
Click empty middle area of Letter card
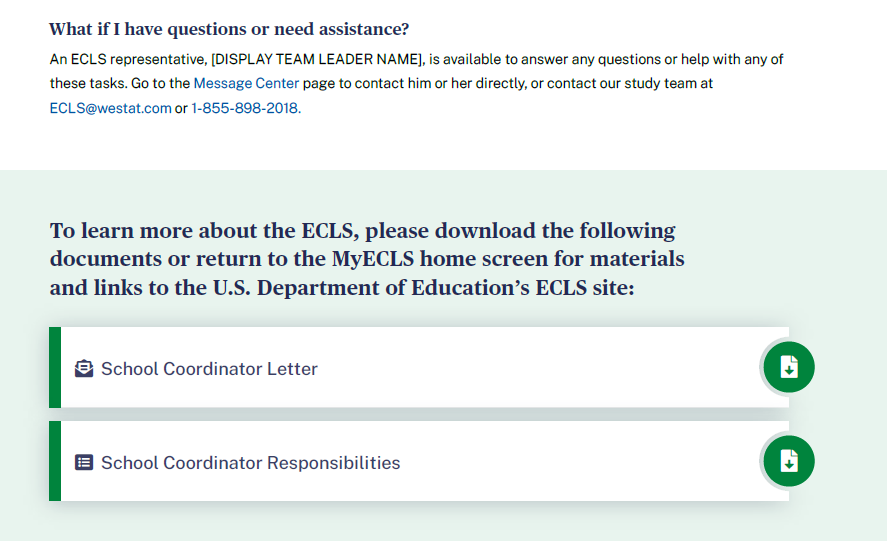[x=540, y=367]
